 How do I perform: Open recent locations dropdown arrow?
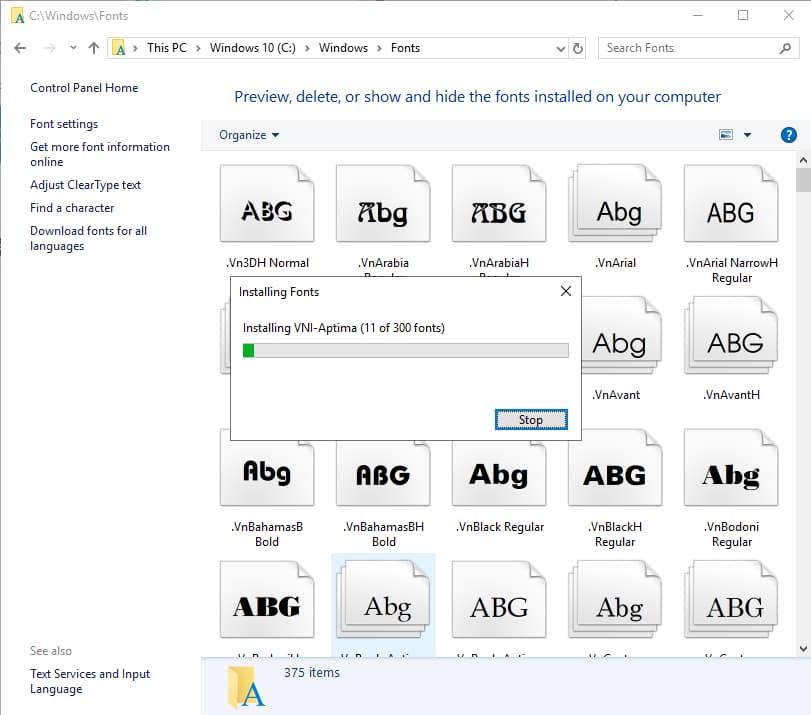(x=73, y=48)
